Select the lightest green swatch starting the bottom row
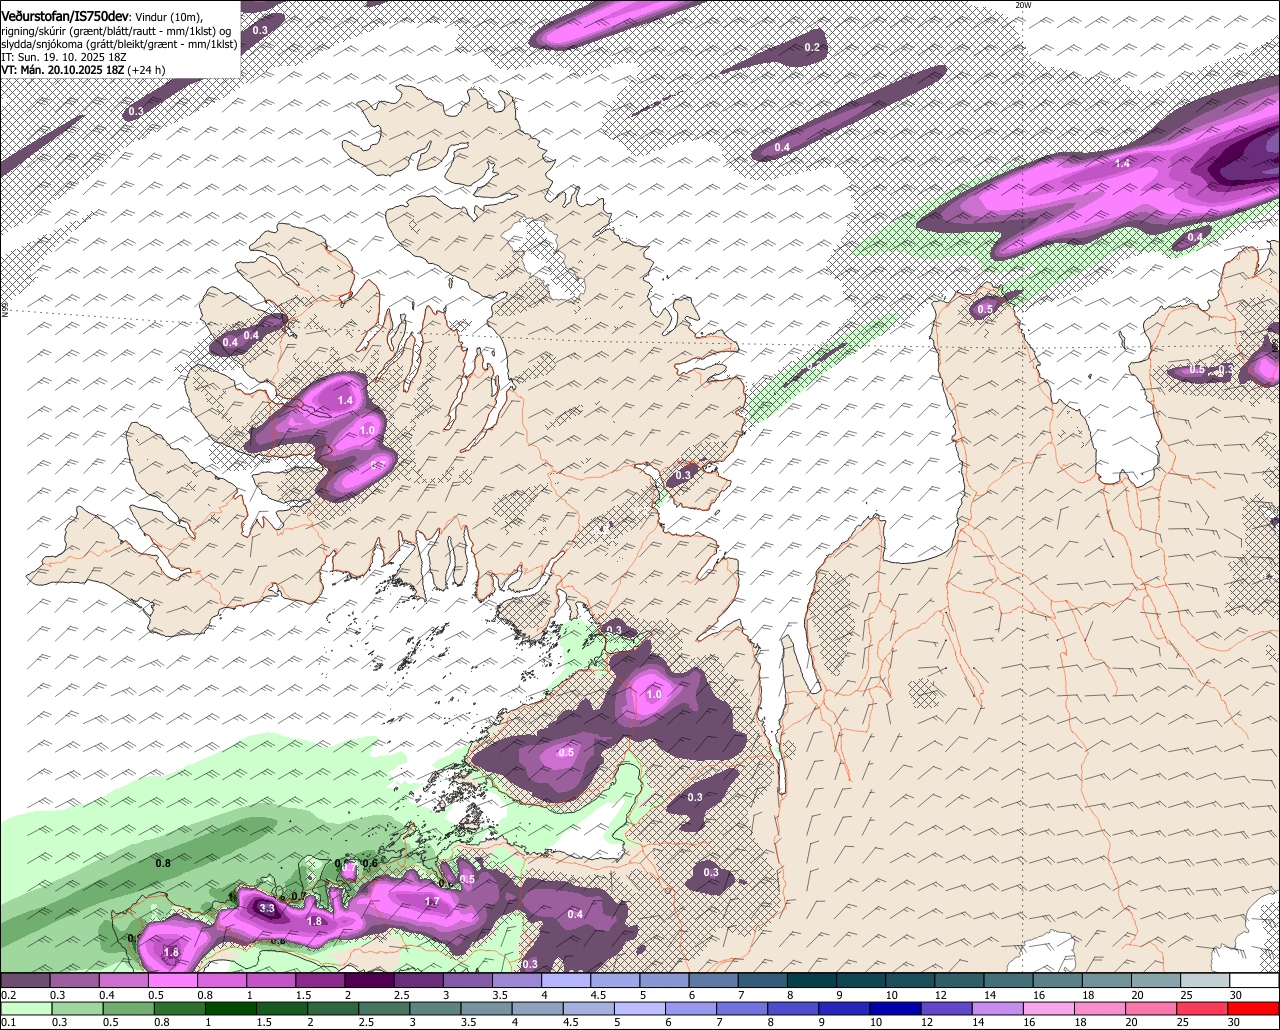Viewport: 1280px width, 1030px height. [x=25, y=1009]
